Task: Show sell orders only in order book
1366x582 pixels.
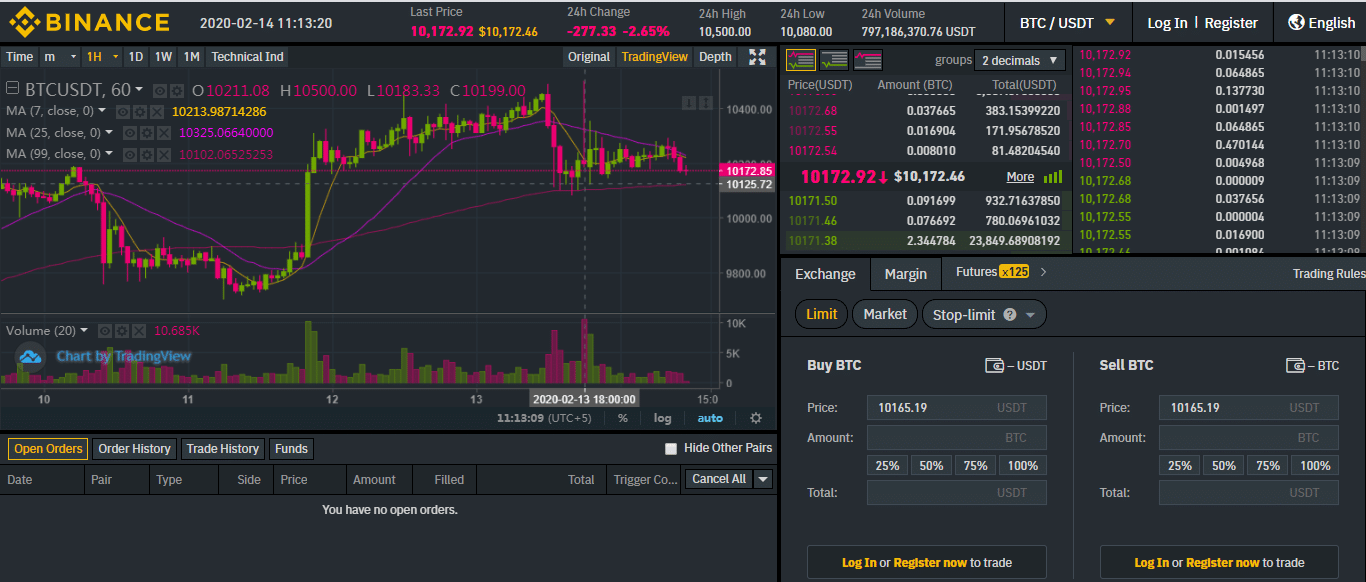Action: 867,59
